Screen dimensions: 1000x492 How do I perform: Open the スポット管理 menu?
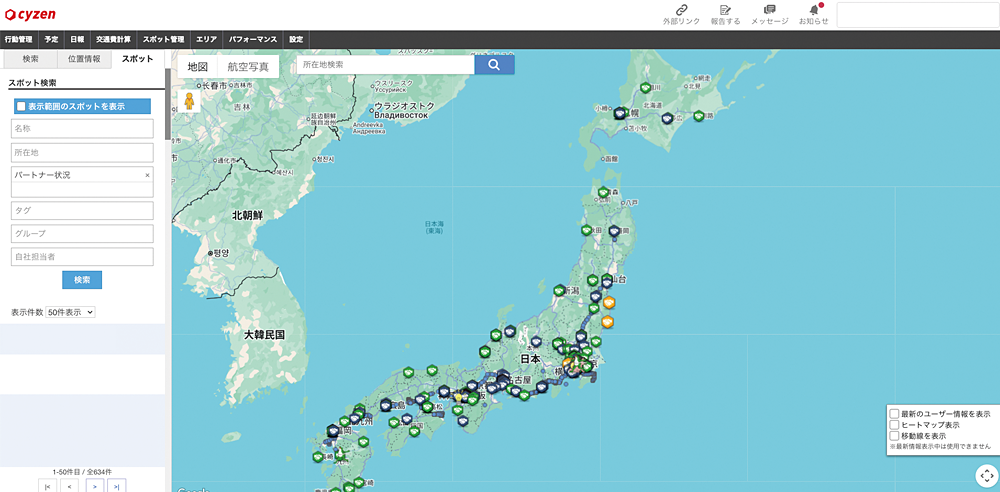coord(163,39)
